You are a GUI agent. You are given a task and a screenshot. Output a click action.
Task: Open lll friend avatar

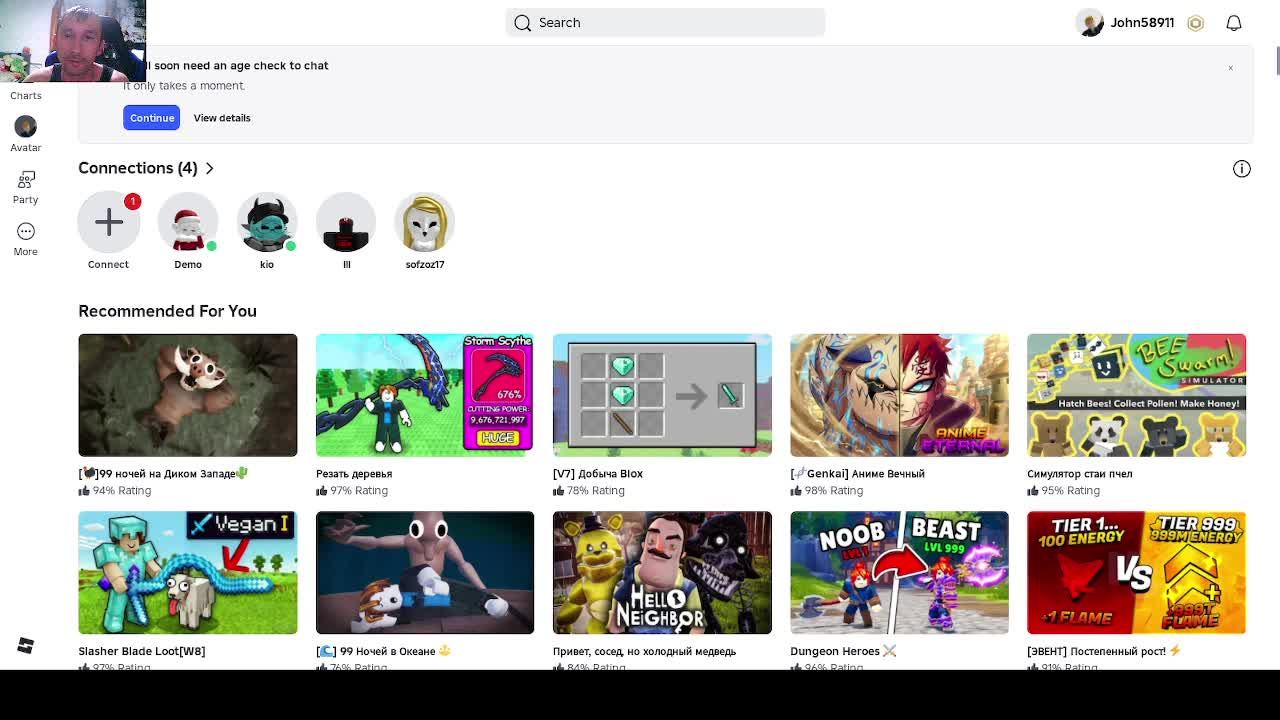346,222
